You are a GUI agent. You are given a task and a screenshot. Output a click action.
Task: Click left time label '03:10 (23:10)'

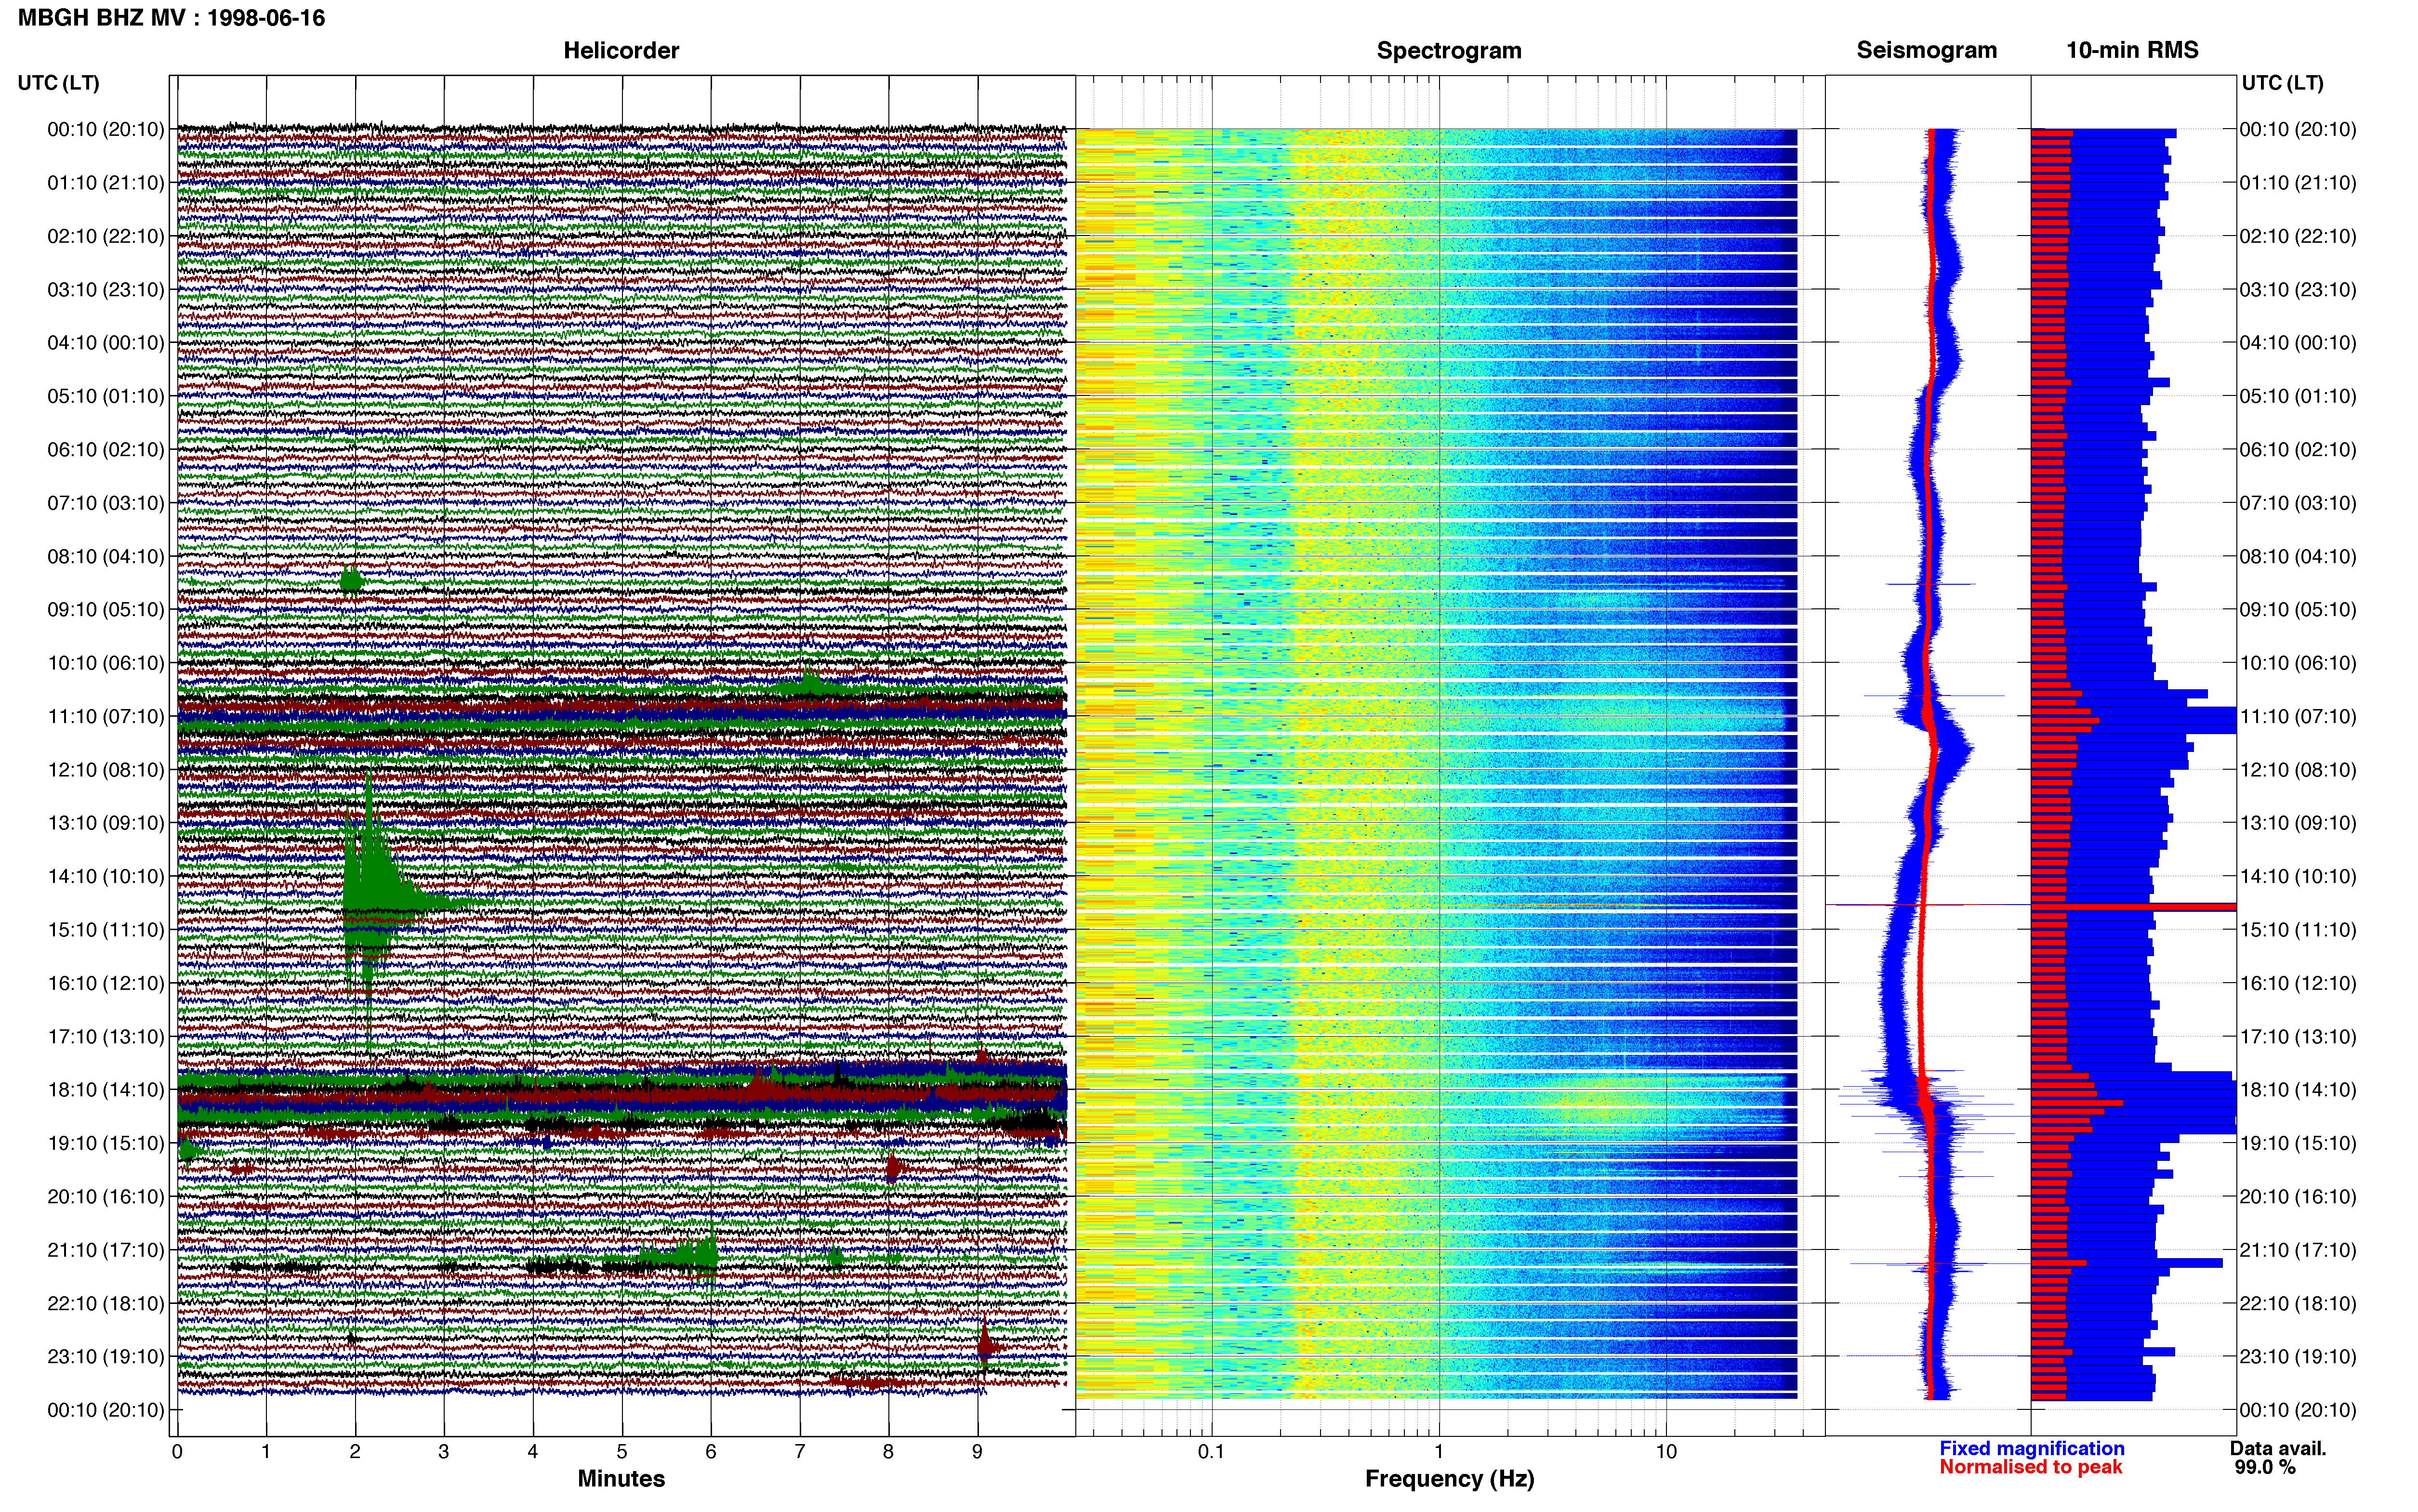[106, 290]
